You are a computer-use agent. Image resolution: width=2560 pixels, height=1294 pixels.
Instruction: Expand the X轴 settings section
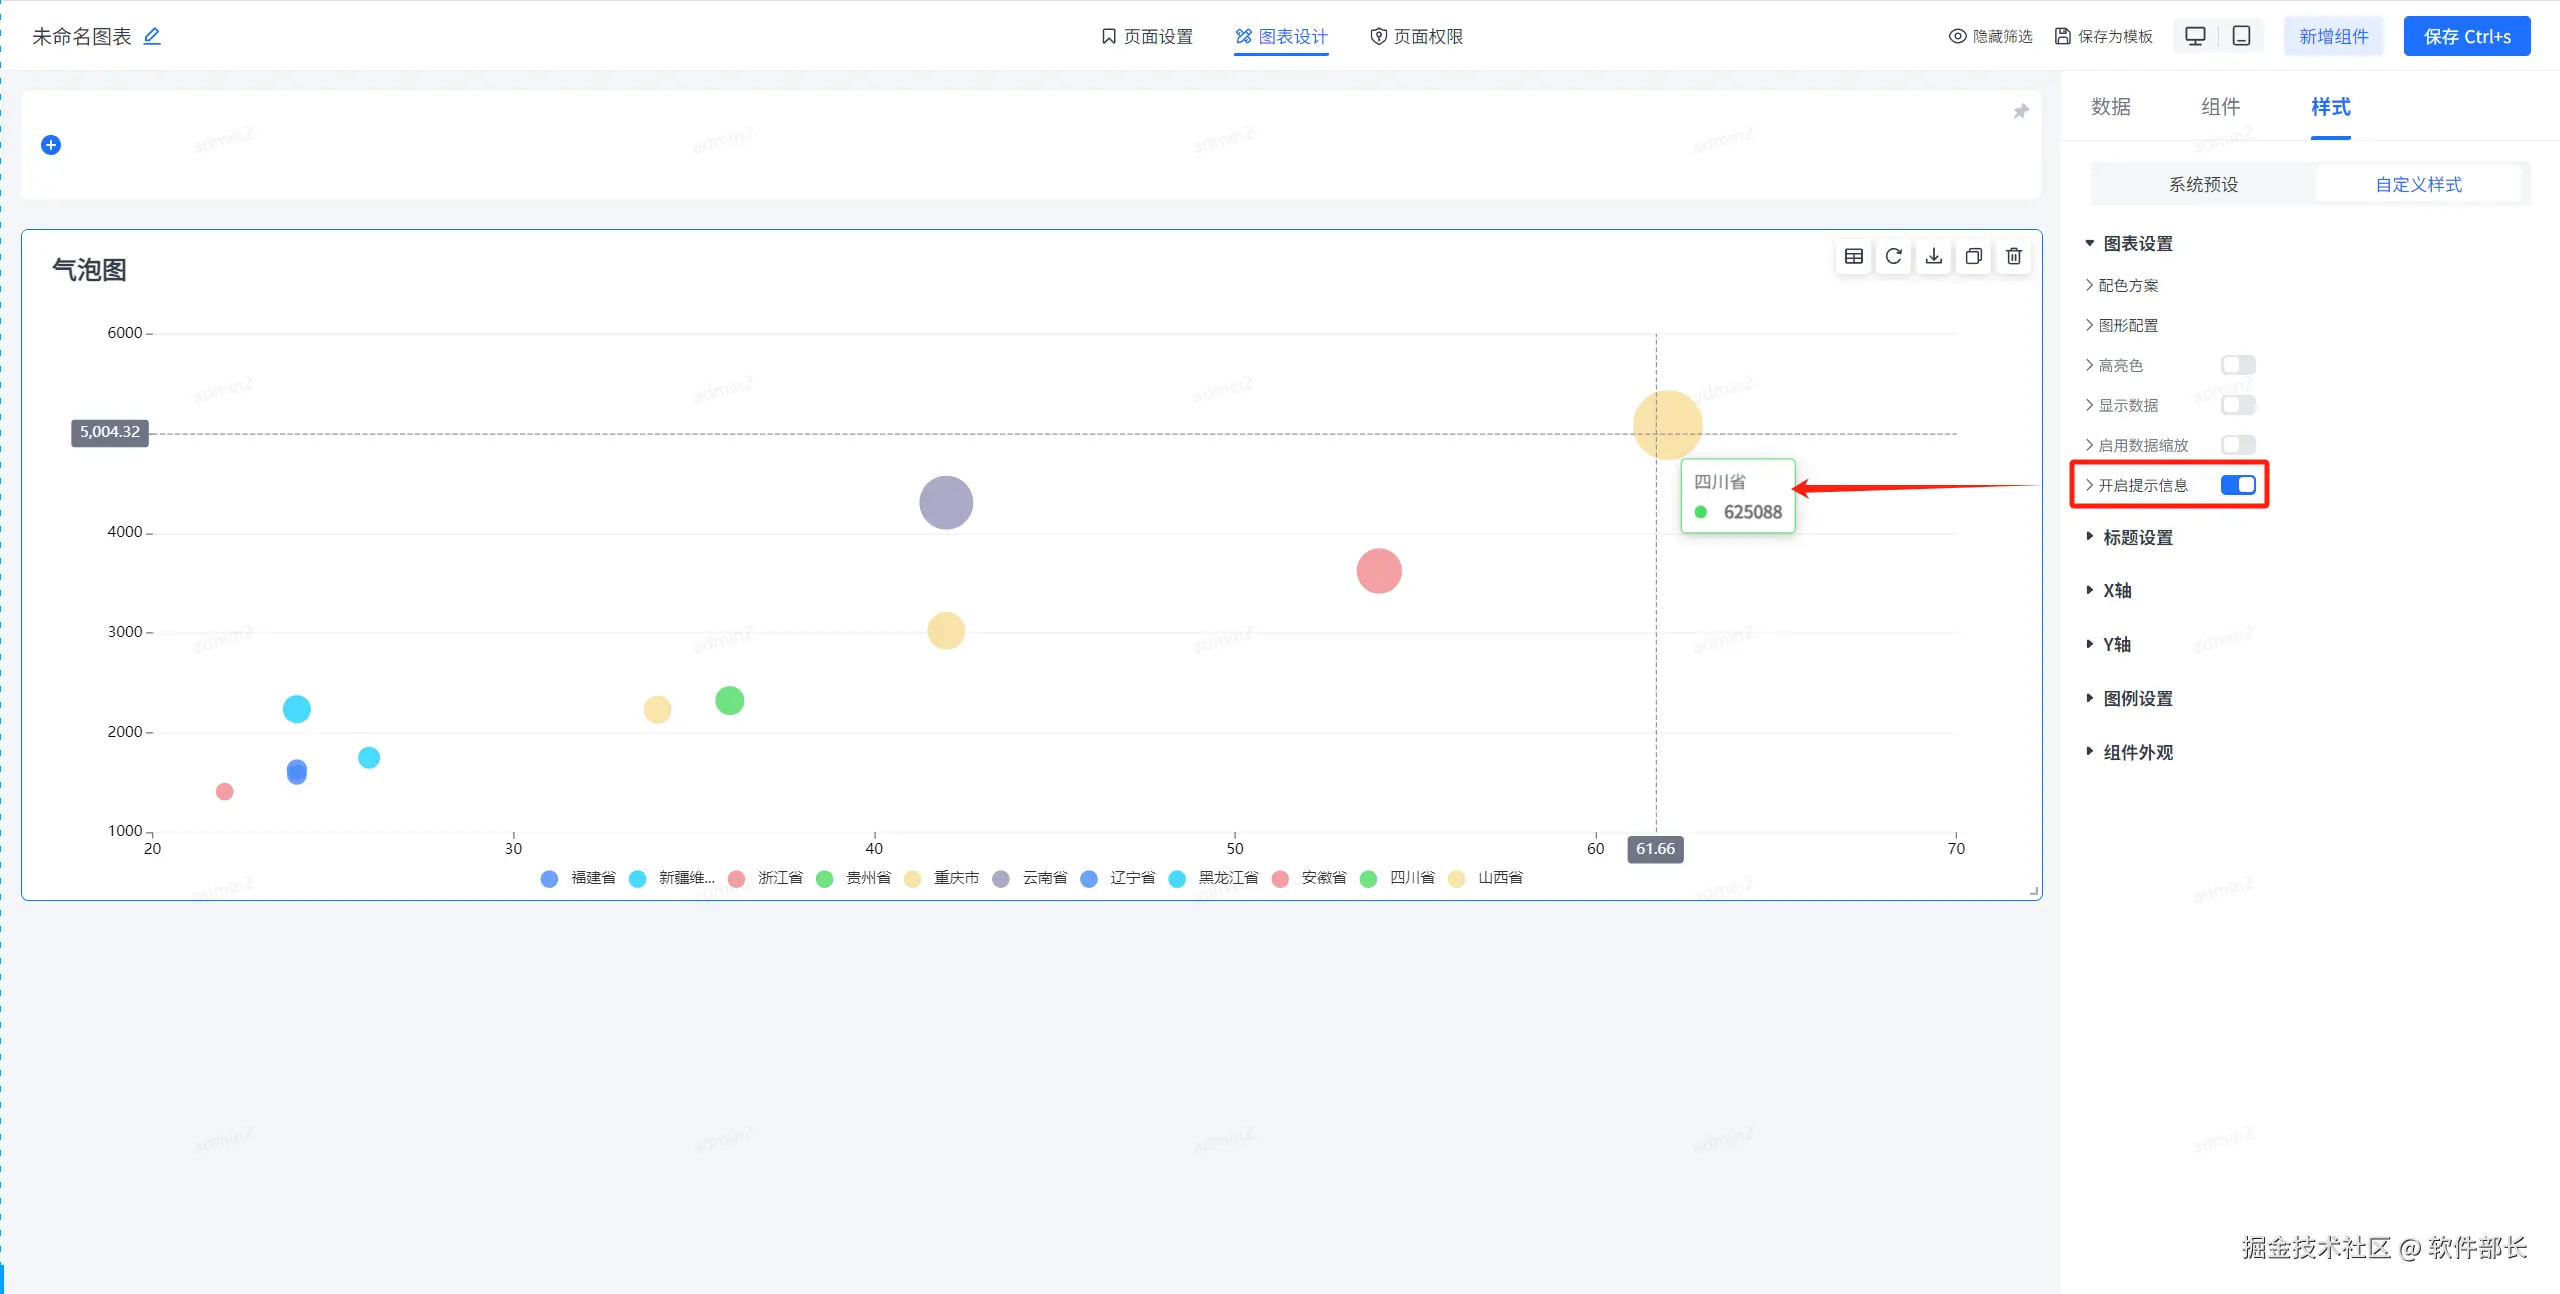click(x=2116, y=591)
